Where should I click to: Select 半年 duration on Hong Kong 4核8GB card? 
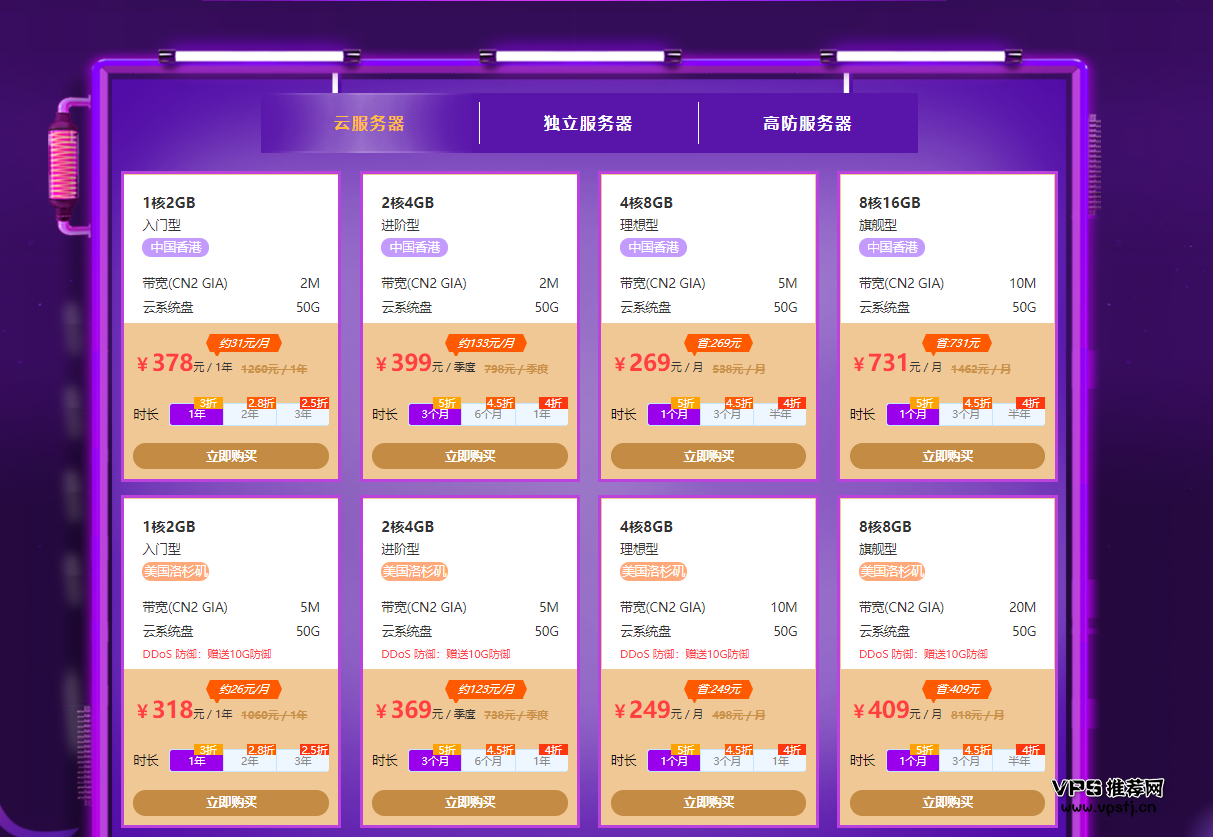tap(780, 414)
